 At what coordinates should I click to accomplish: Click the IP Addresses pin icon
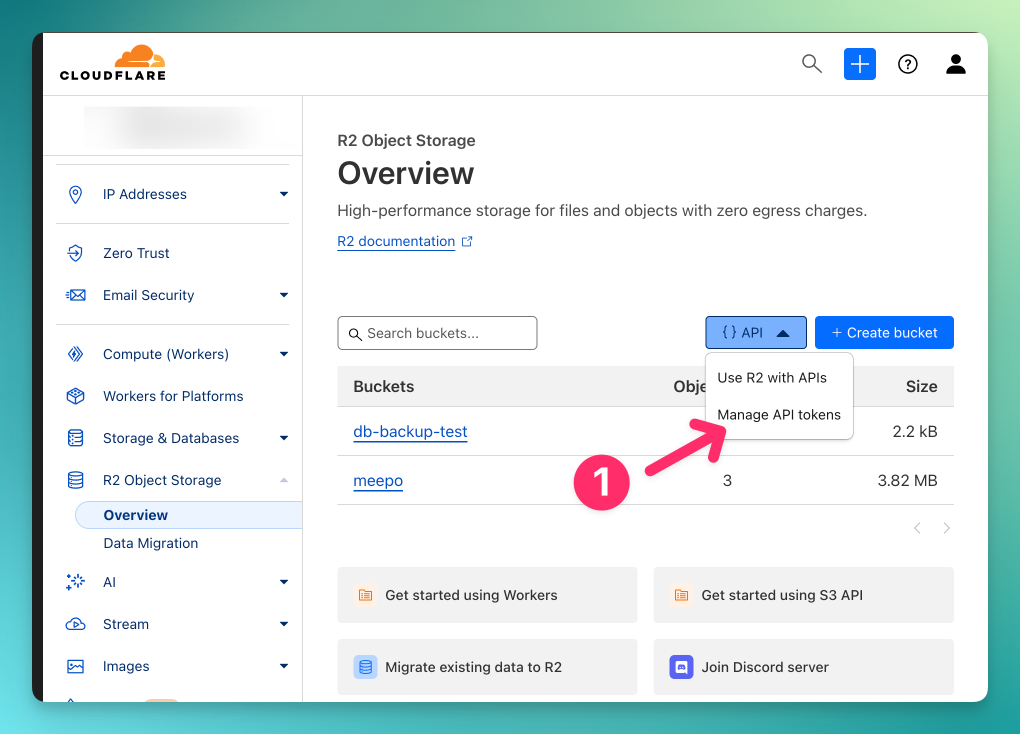[x=75, y=194]
